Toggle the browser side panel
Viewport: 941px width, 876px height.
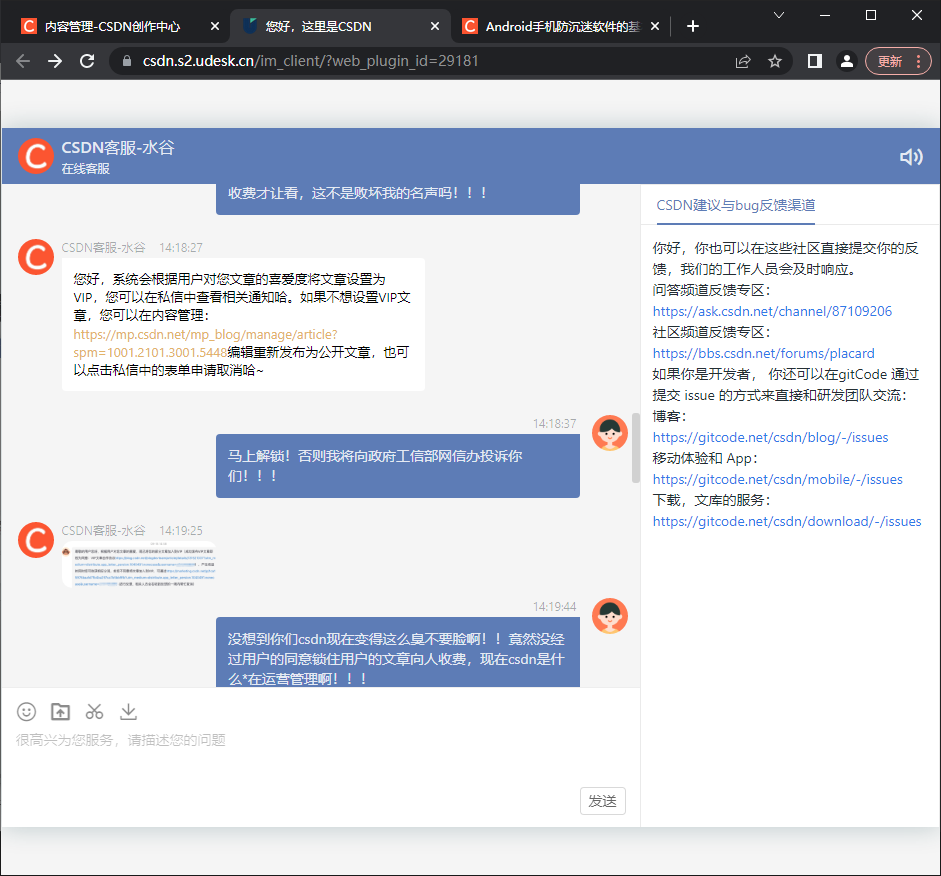814,61
